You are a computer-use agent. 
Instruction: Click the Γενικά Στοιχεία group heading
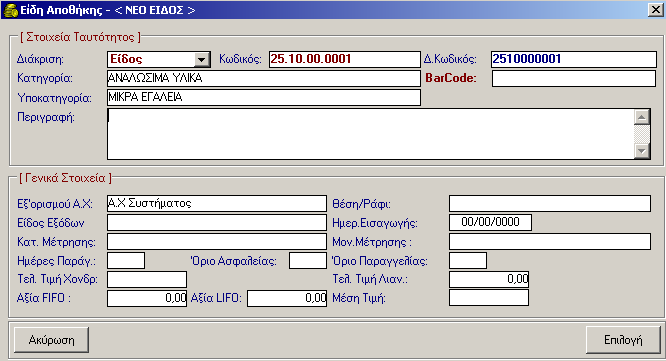tap(65, 178)
